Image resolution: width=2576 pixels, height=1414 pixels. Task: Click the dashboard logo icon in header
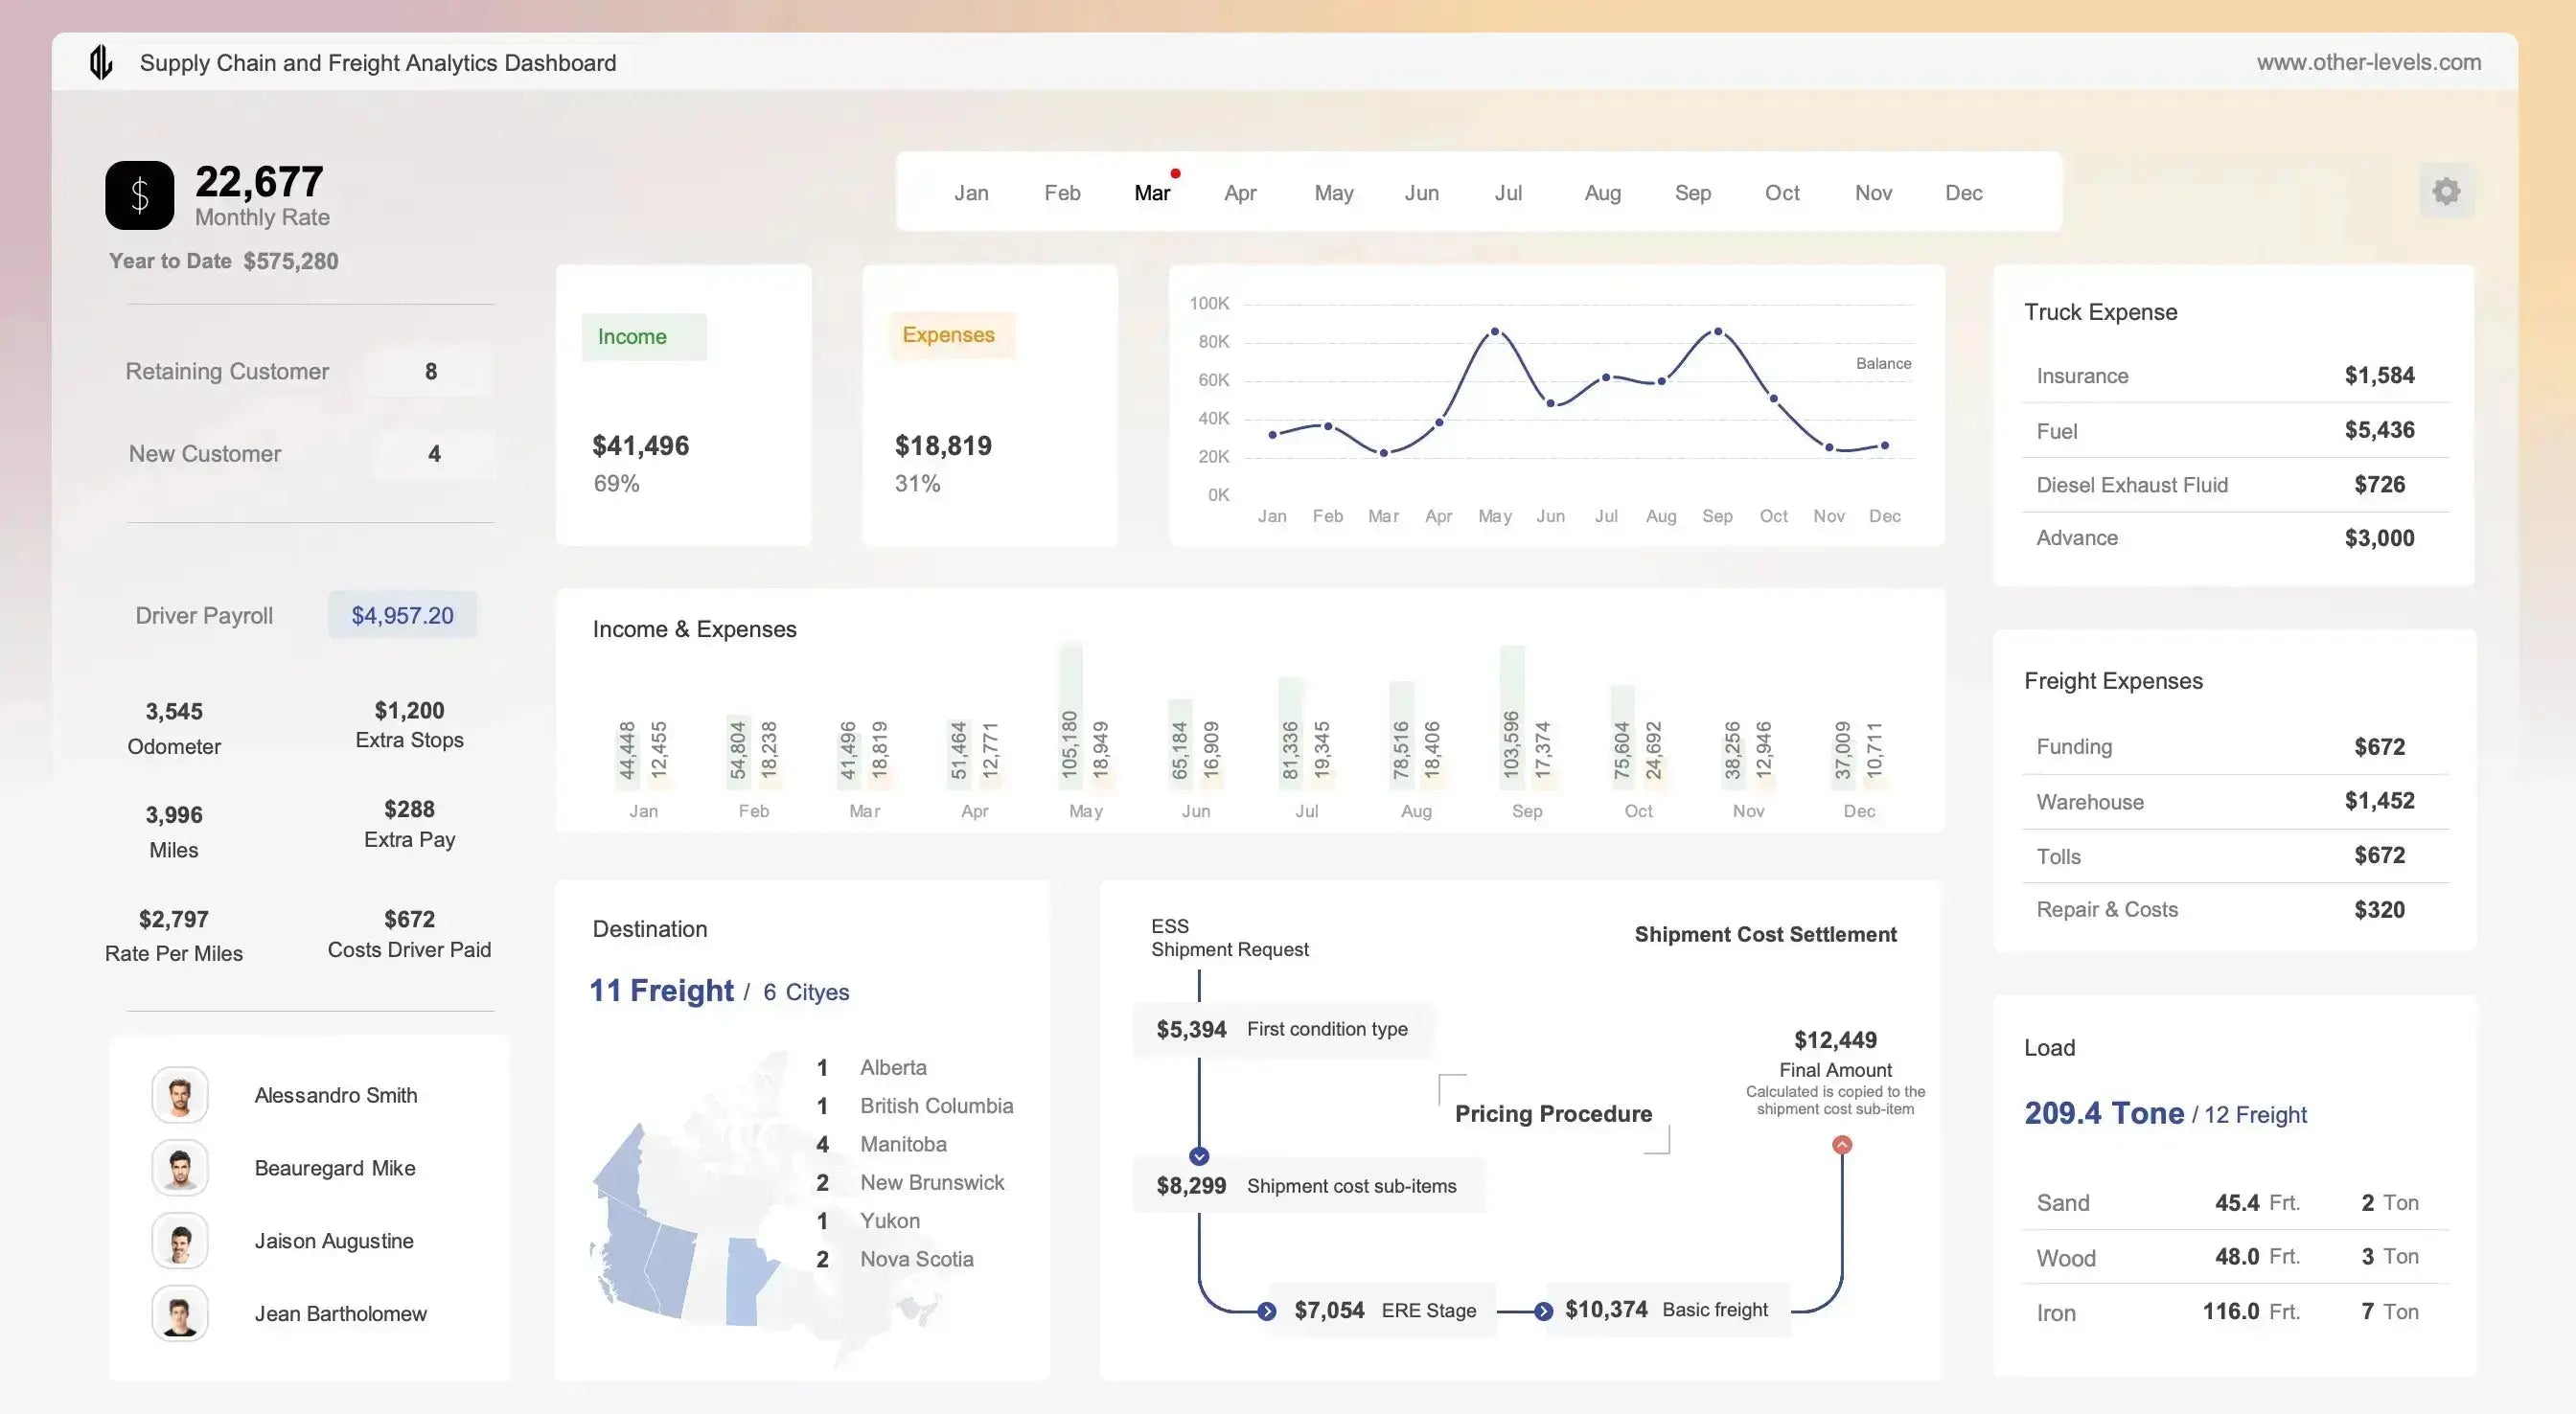point(99,62)
